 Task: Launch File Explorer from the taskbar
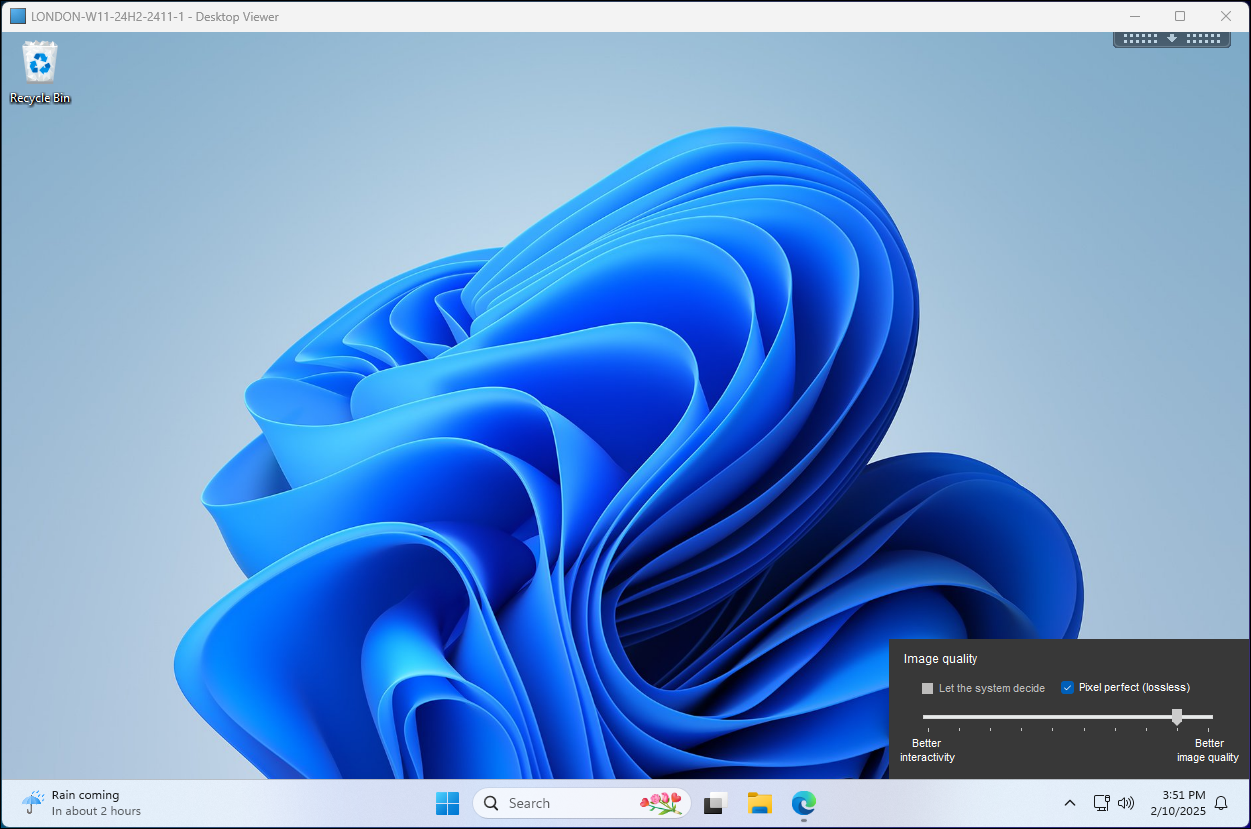pyautogui.click(x=759, y=803)
